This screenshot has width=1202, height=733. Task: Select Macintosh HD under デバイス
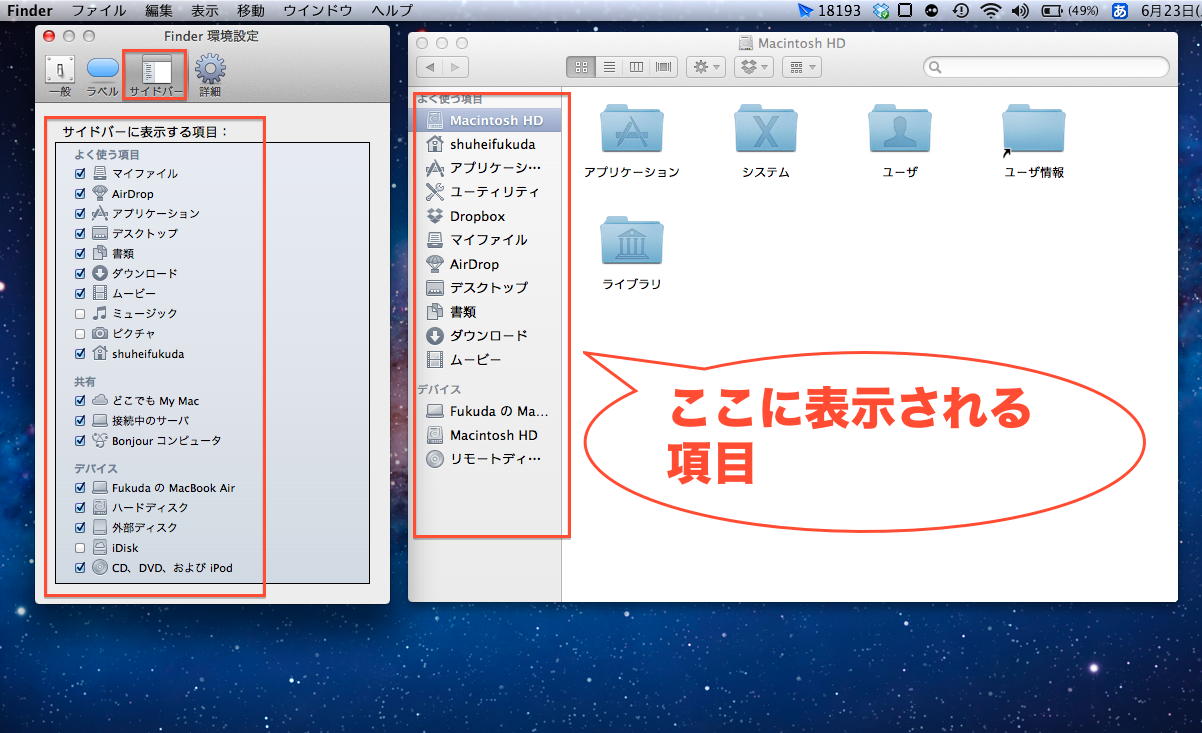pyautogui.click(x=486, y=435)
